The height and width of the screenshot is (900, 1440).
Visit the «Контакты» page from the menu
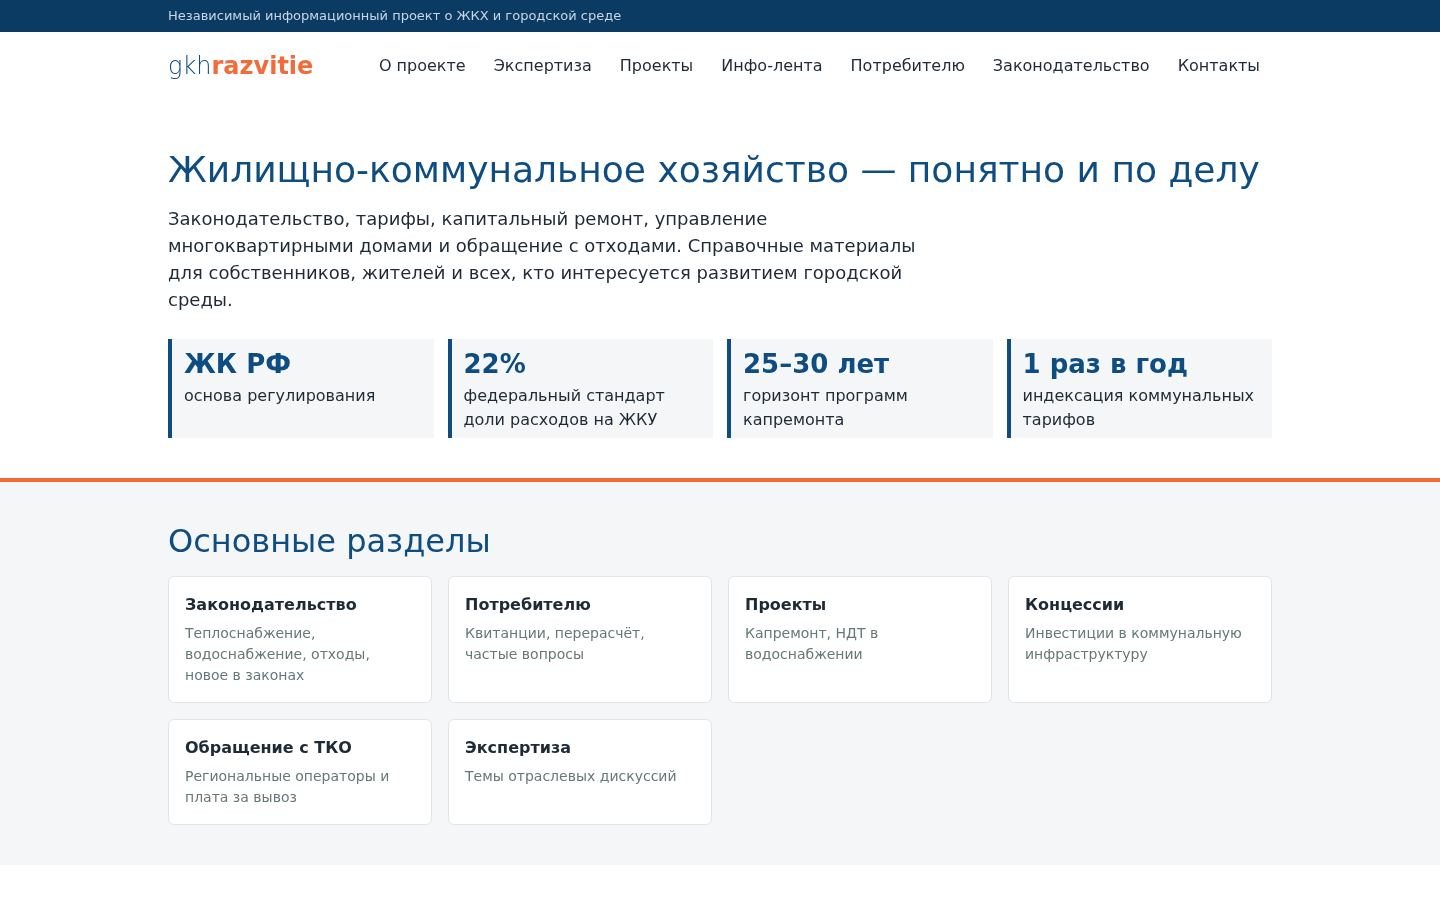tap(1218, 66)
